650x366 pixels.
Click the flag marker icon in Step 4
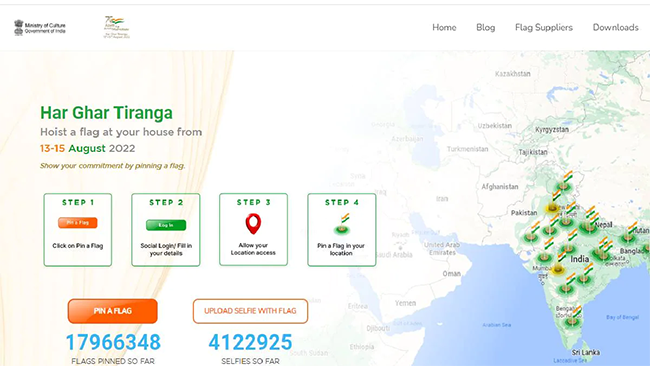coord(342,224)
